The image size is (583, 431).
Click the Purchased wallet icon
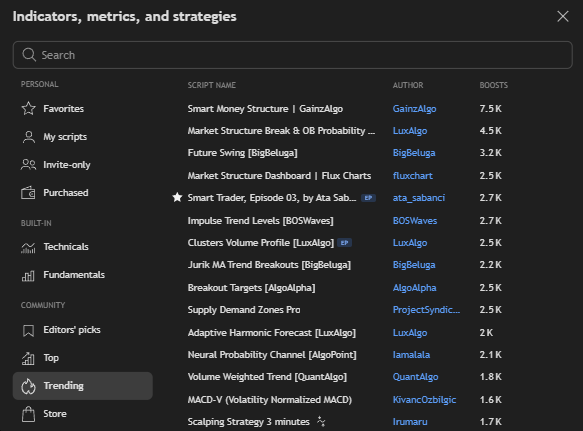coord(28,193)
